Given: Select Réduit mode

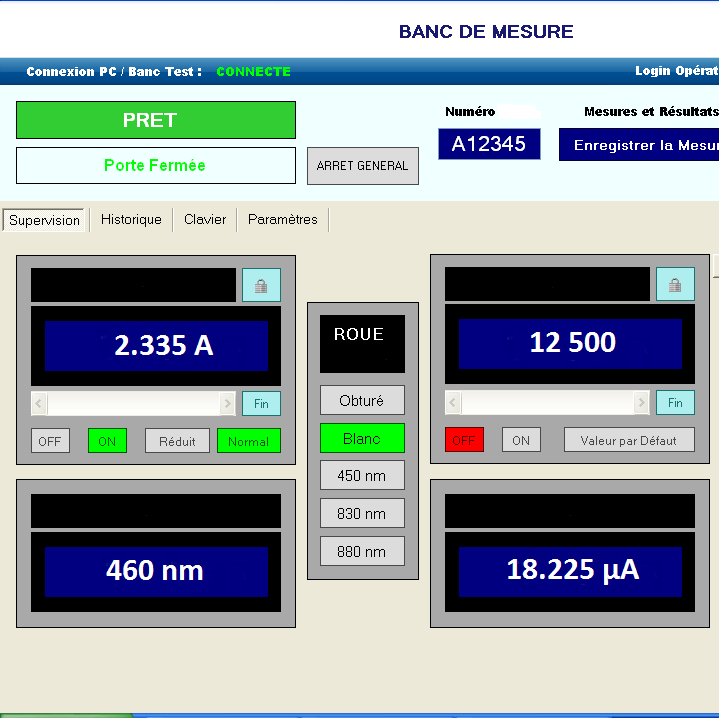Looking at the screenshot, I should (177, 441).
